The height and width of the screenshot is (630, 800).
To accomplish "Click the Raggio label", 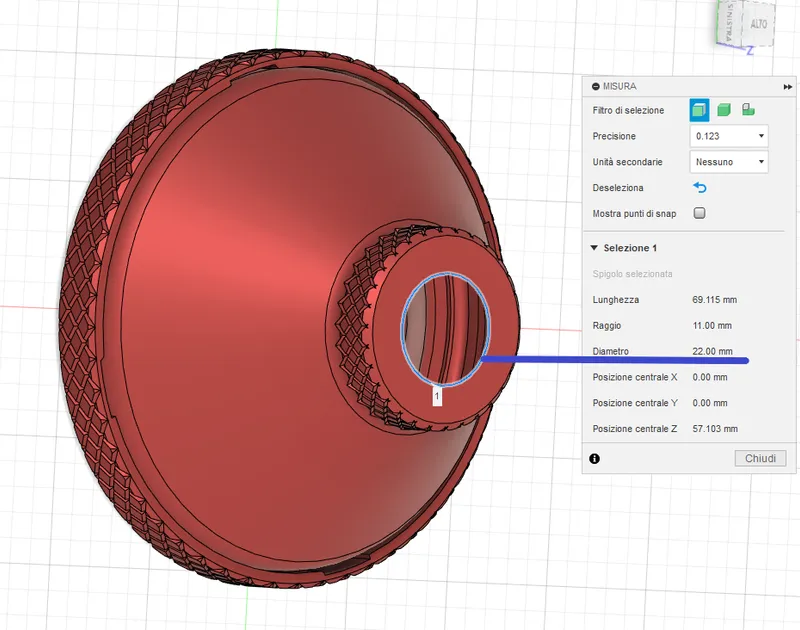I will (607, 325).
